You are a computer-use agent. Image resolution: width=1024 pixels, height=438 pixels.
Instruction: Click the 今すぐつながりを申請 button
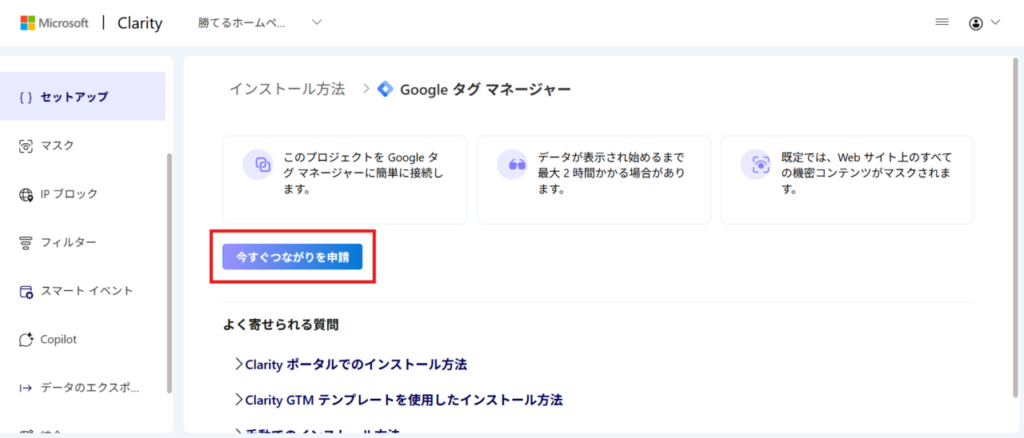click(292, 257)
